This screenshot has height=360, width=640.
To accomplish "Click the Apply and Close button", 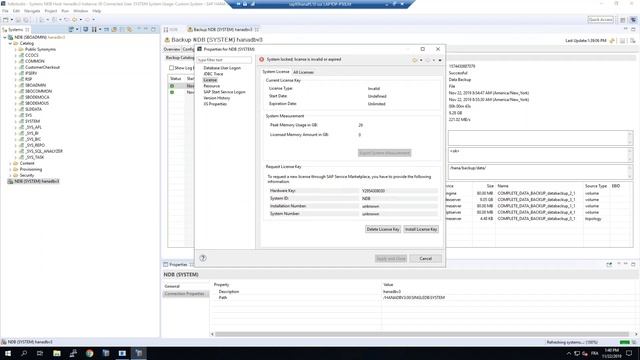I will click(391, 259).
